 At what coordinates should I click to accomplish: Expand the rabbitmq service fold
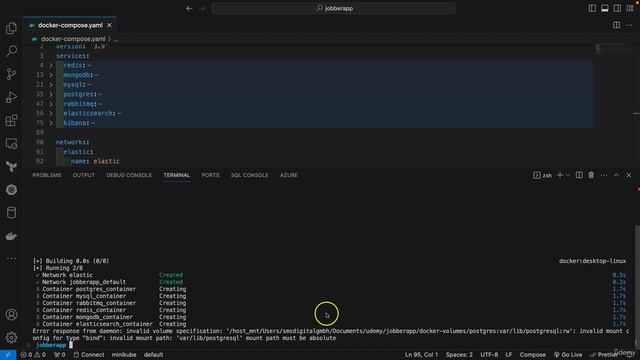tap(51, 104)
